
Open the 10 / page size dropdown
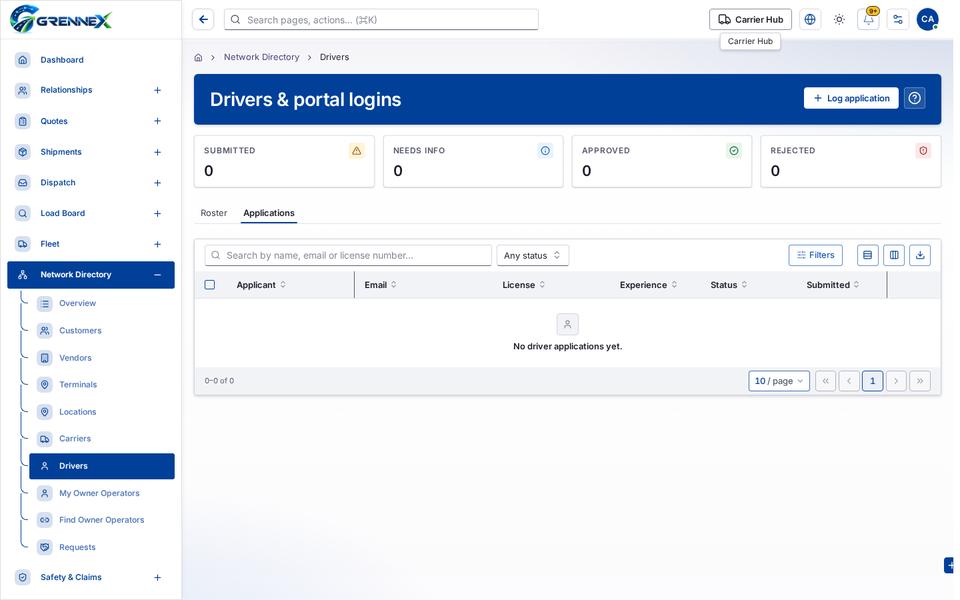click(x=779, y=381)
